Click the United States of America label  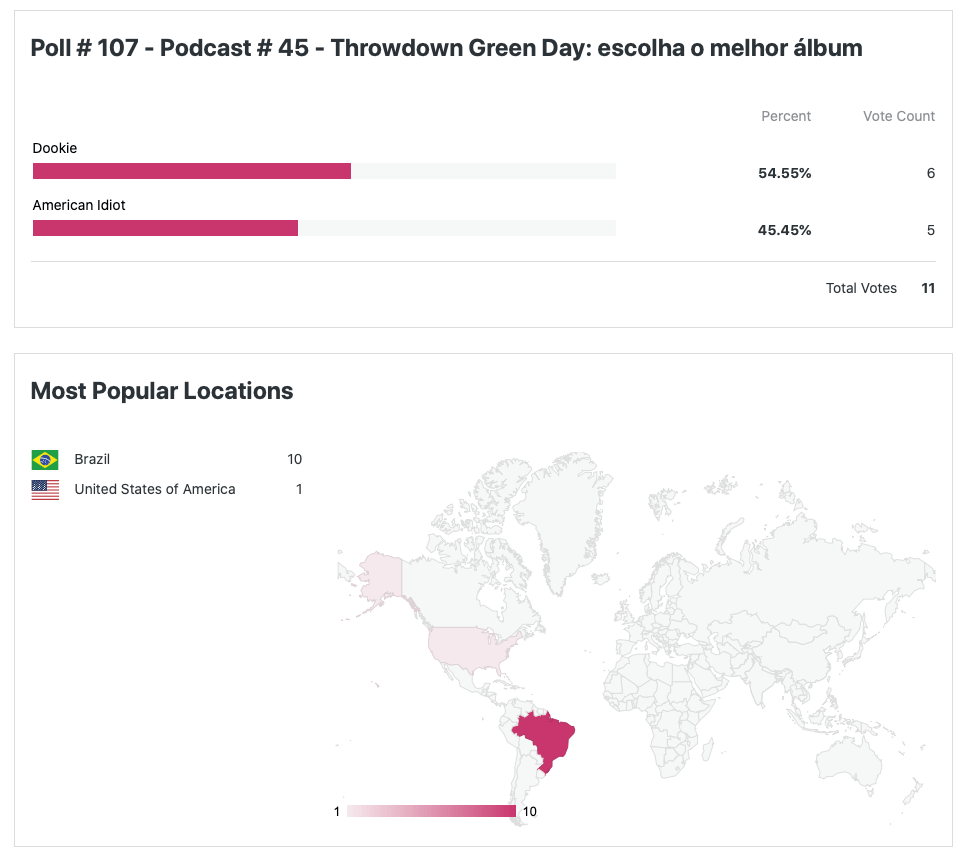click(155, 490)
